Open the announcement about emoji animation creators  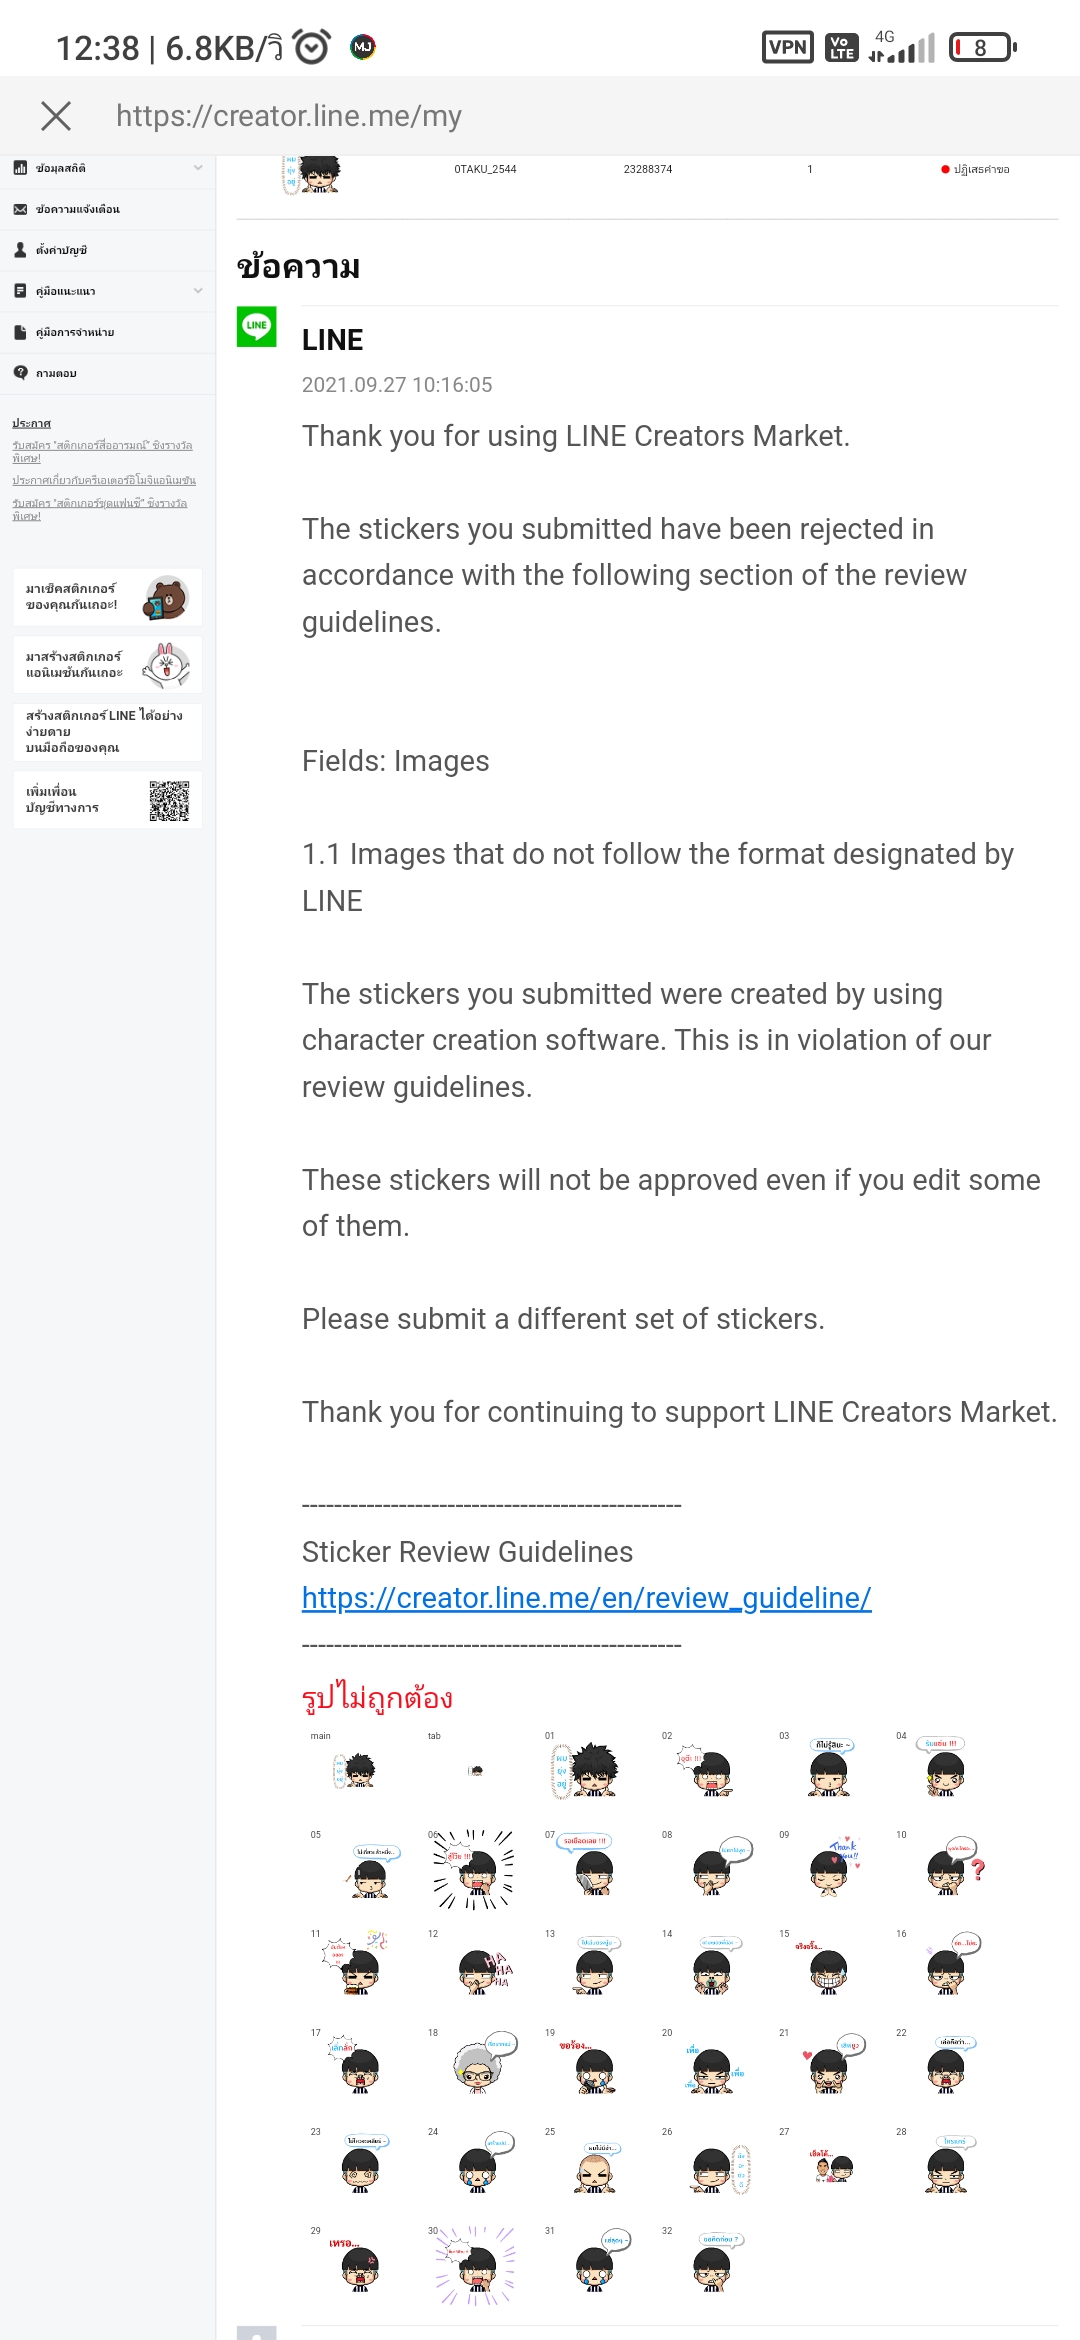[x=104, y=481]
